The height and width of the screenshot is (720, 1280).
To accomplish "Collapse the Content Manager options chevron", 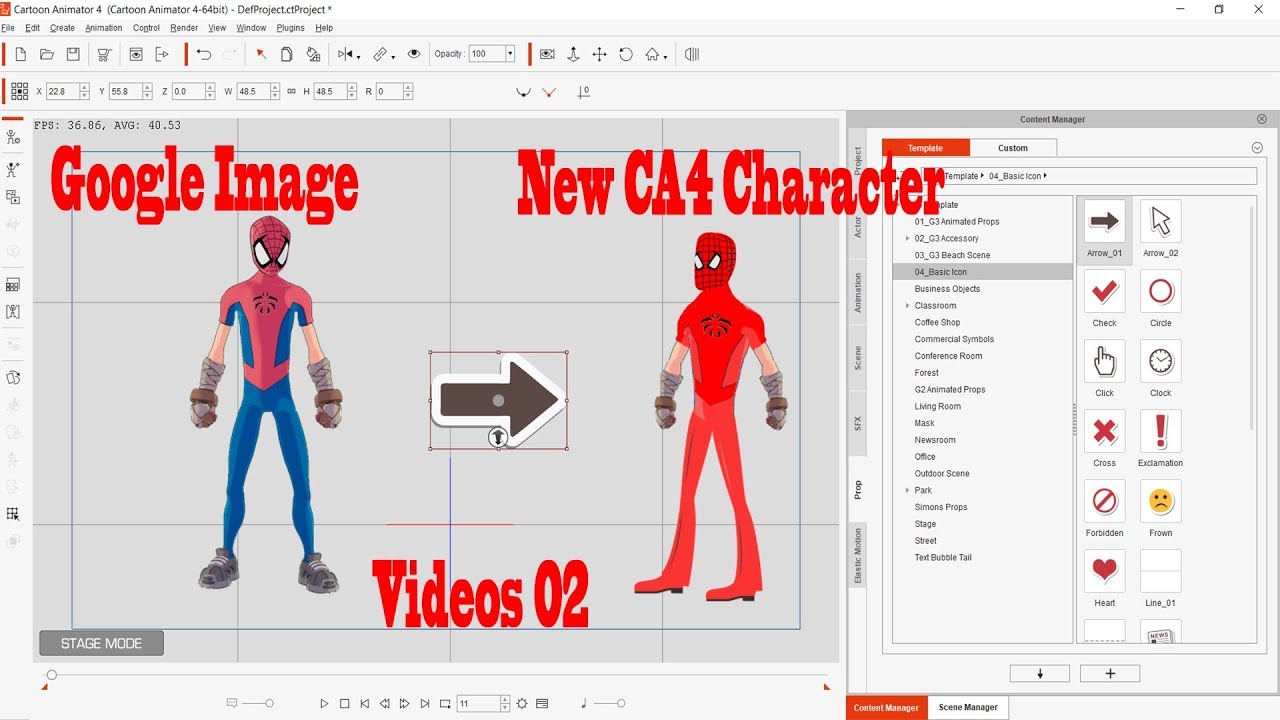I will pos(1257,148).
